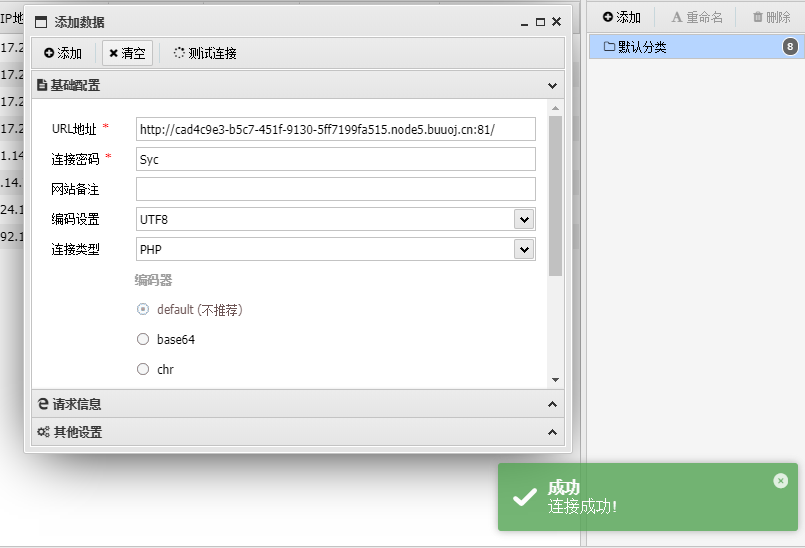The image size is (805, 548).
Task: Click the form's vertical scrollbar thumb
Action: point(555,196)
